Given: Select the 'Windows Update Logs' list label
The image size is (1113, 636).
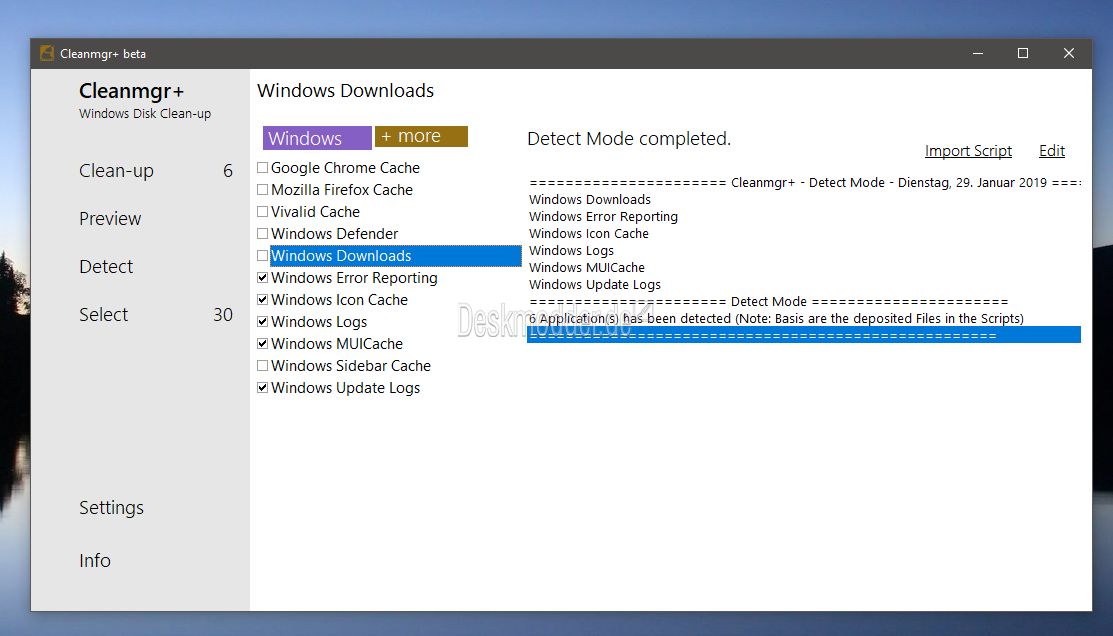Looking at the screenshot, I should pyautogui.click(x=345, y=388).
